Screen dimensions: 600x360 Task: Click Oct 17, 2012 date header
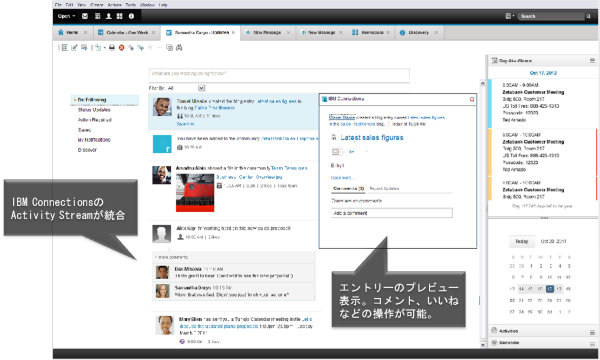point(543,73)
